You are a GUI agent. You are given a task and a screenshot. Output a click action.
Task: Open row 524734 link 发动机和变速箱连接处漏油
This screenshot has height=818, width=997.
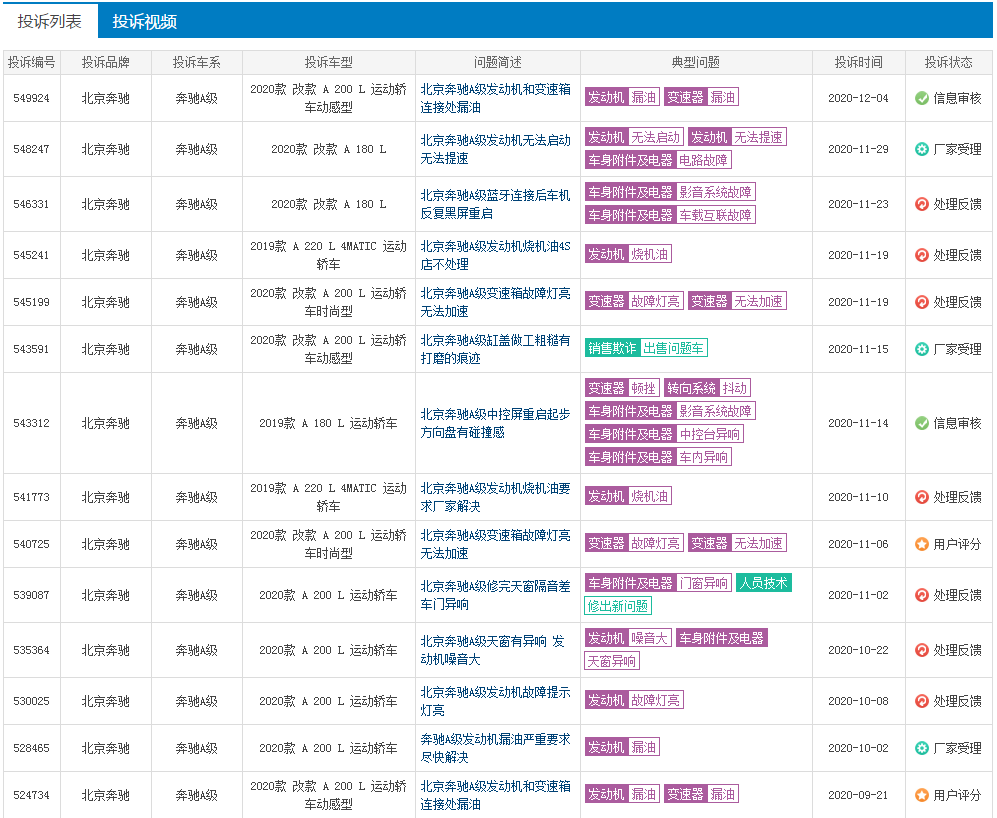[495, 795]
